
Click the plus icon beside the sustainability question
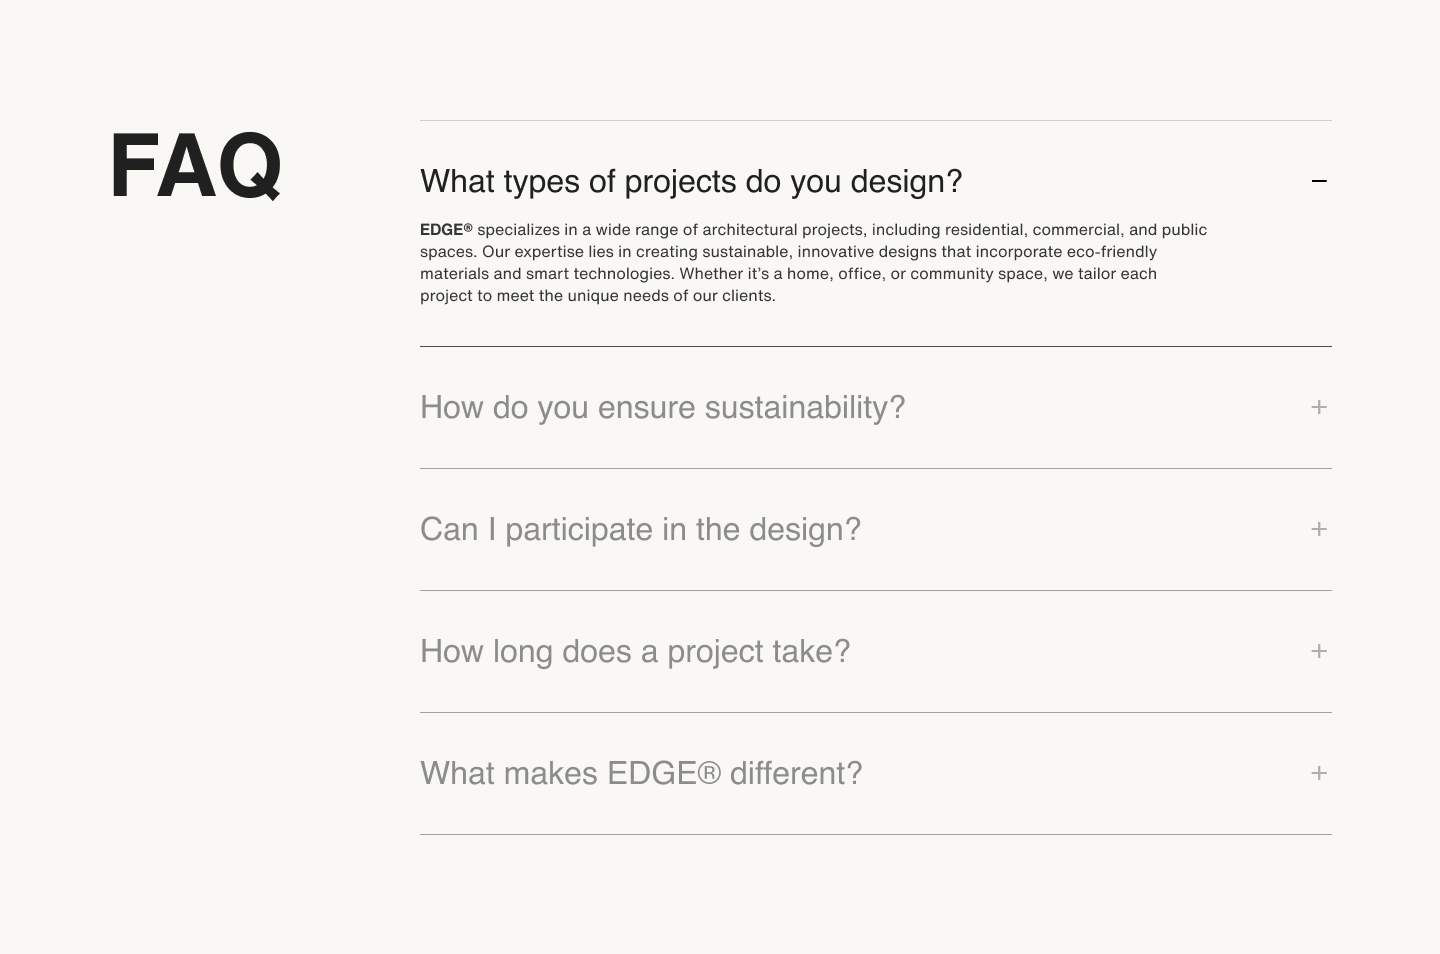coord(1319,407)
